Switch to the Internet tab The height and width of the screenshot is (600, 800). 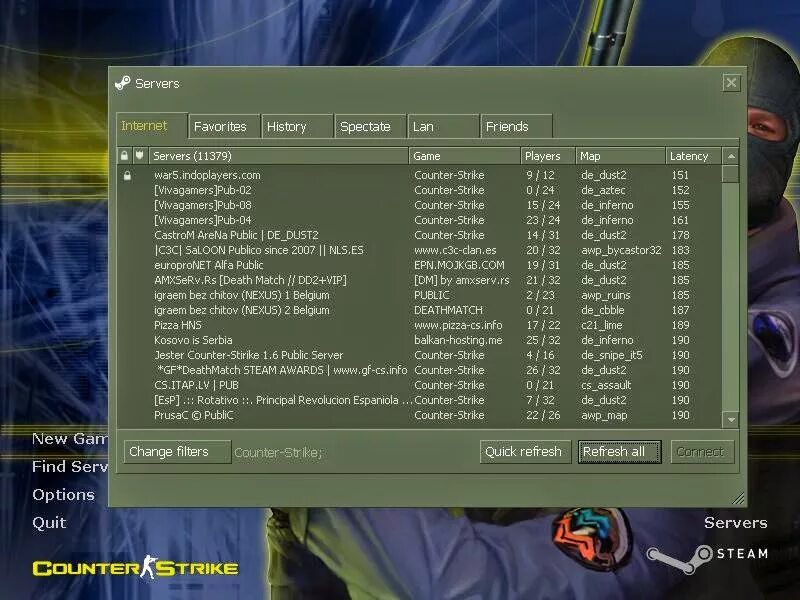point(152,126)
